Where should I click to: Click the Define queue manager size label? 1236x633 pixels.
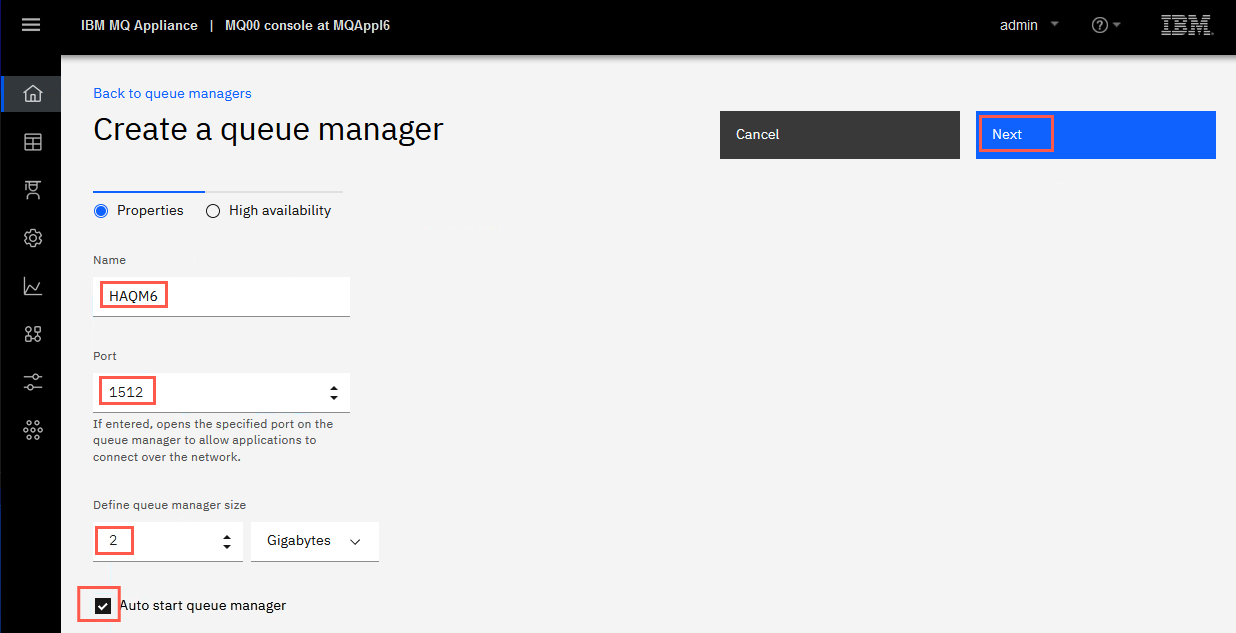coord(169,505)
